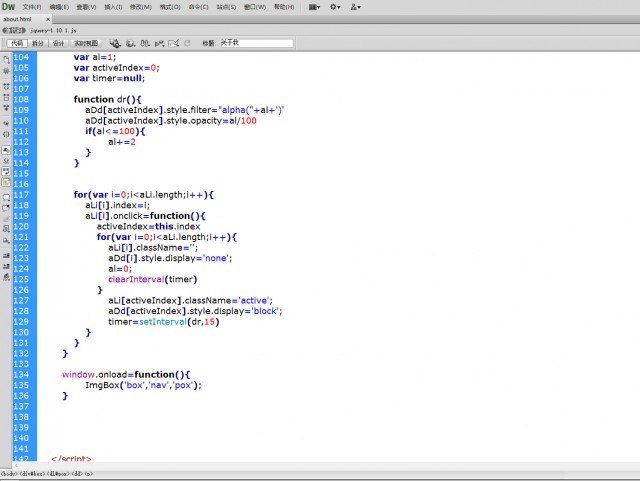The height and width of the screenshot is (481, 640).
Task: Open the 文件(F) menu
Action: tap(32, 7)
